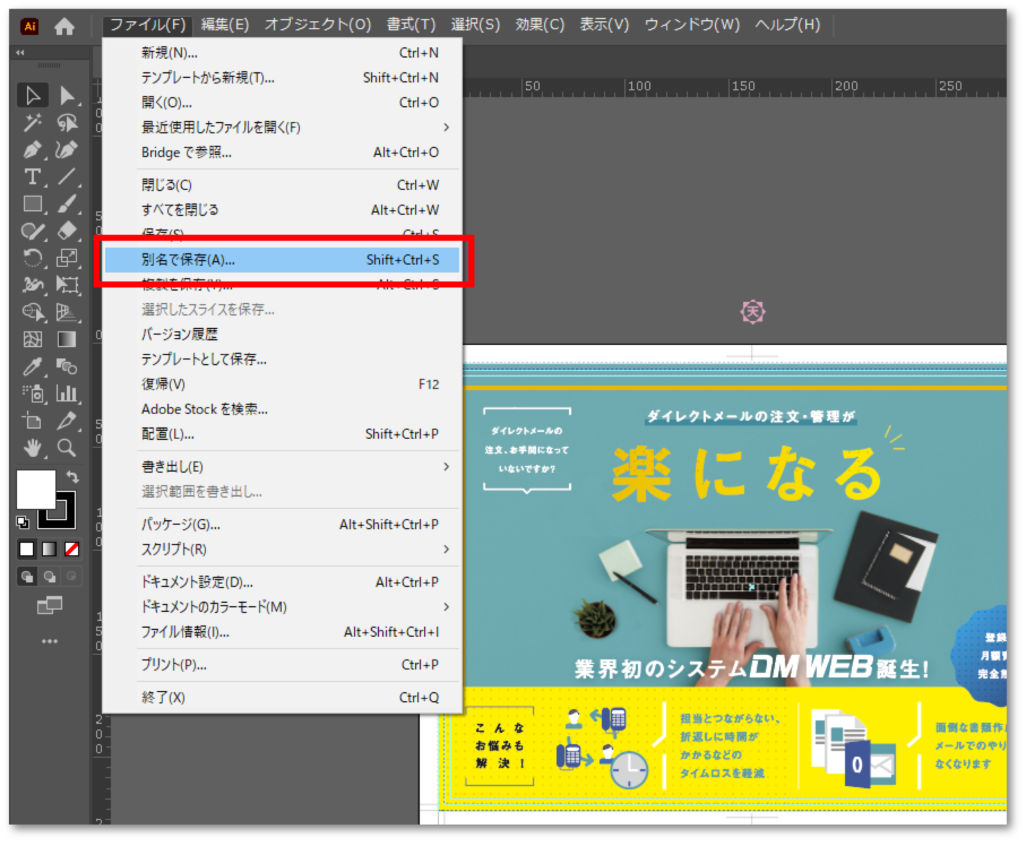Open Edit Toolbar three-dots button
1024x842 pixels.
click(x=50, y=641)
